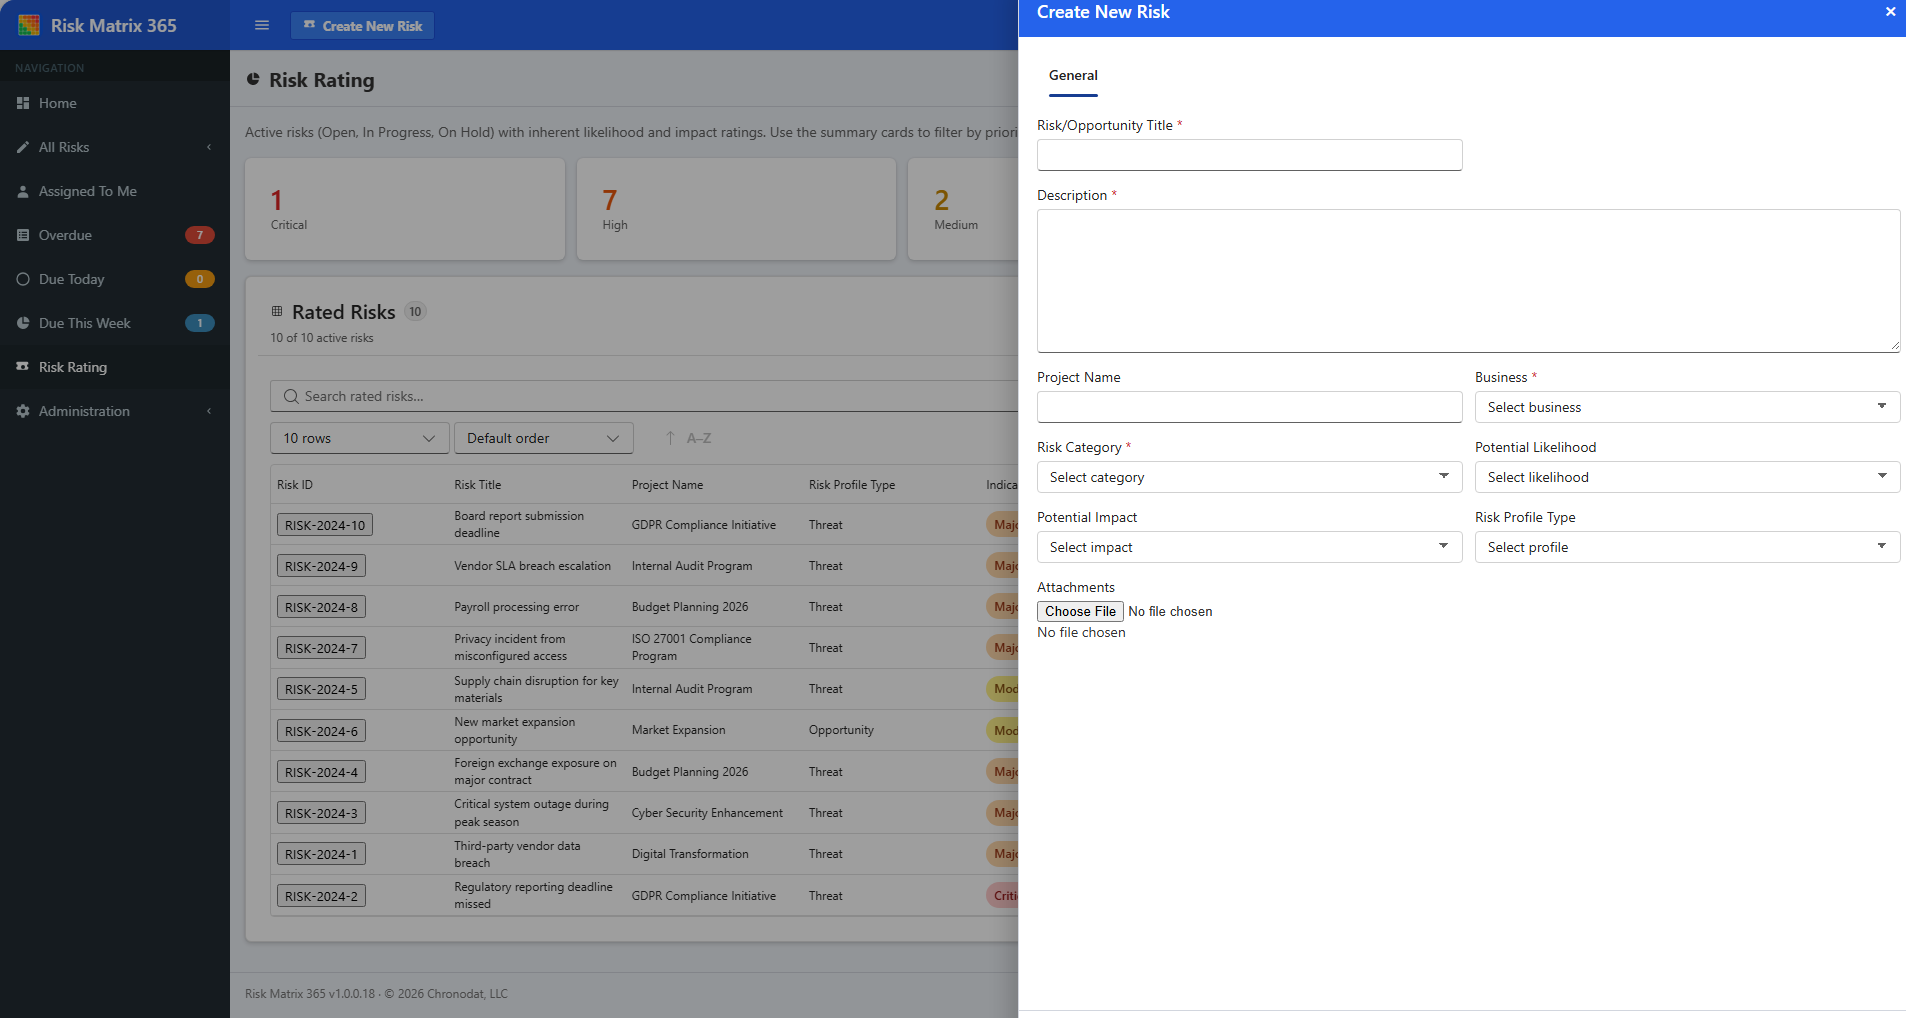Screen dimensions: 1906x1018
Task: Click the Home grid icon in sidebar
Action: pyautogui.click(x=23, y=103)
